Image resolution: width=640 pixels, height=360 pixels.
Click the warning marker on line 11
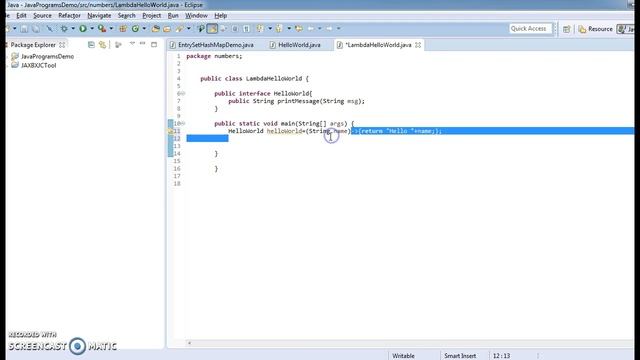(171, 131)
